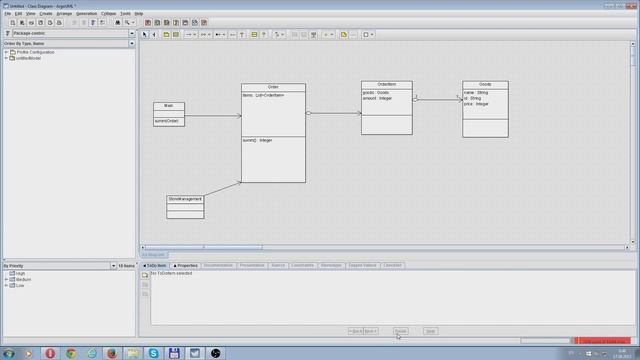Select the arrow Select tool in the diagram toolbar
This screenshot has width=640, height=360.
(x=144, y=35)
